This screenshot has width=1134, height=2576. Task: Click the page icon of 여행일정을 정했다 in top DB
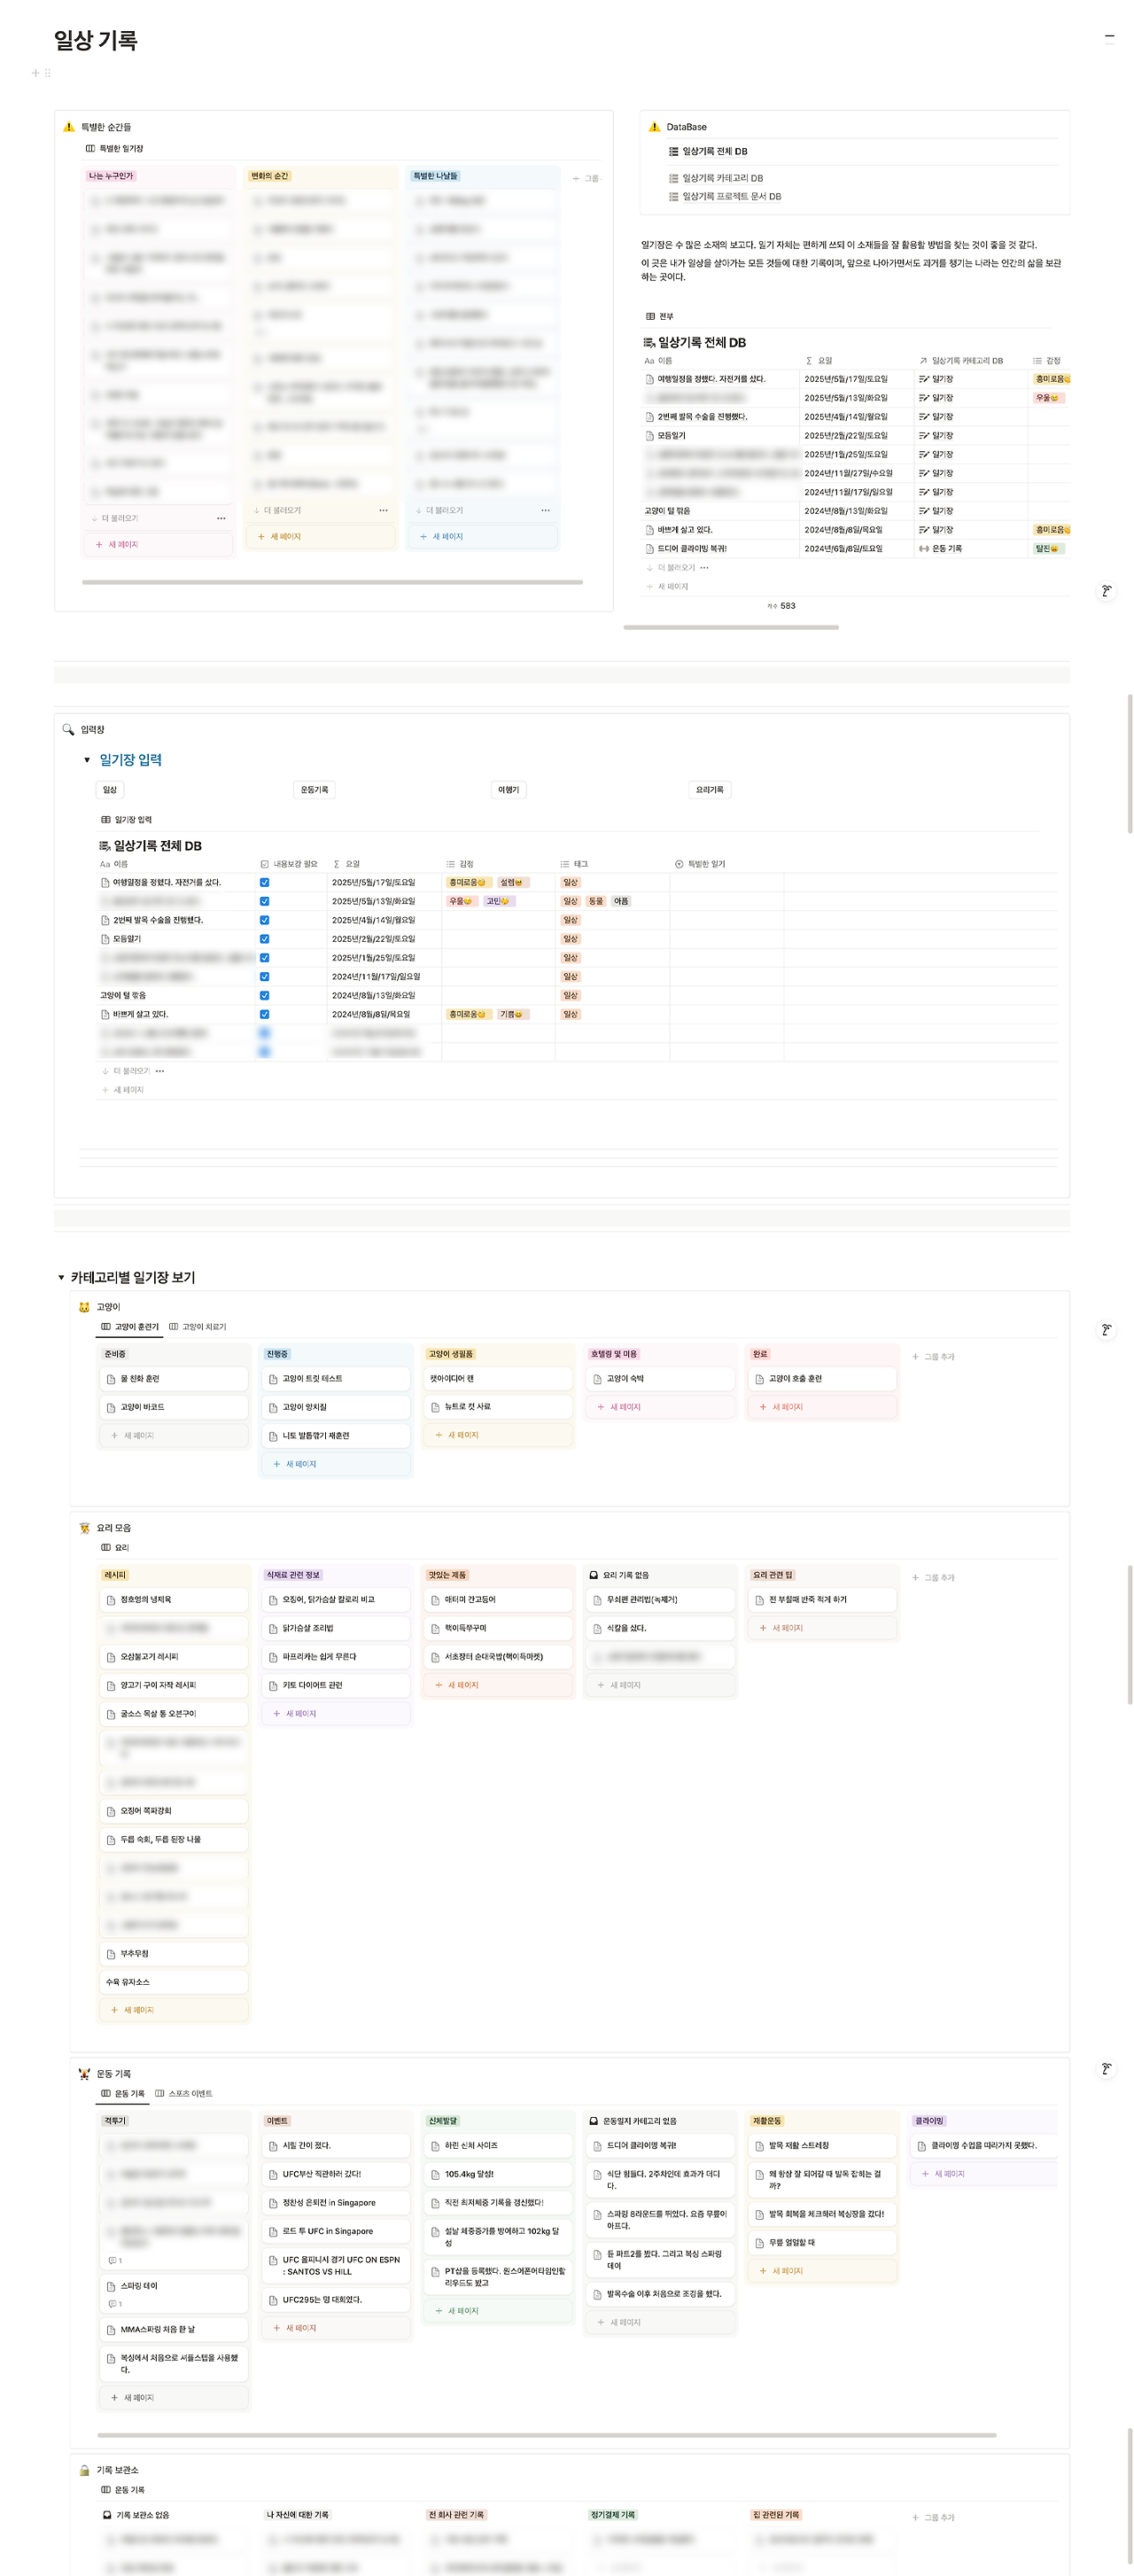coord(649,379)
